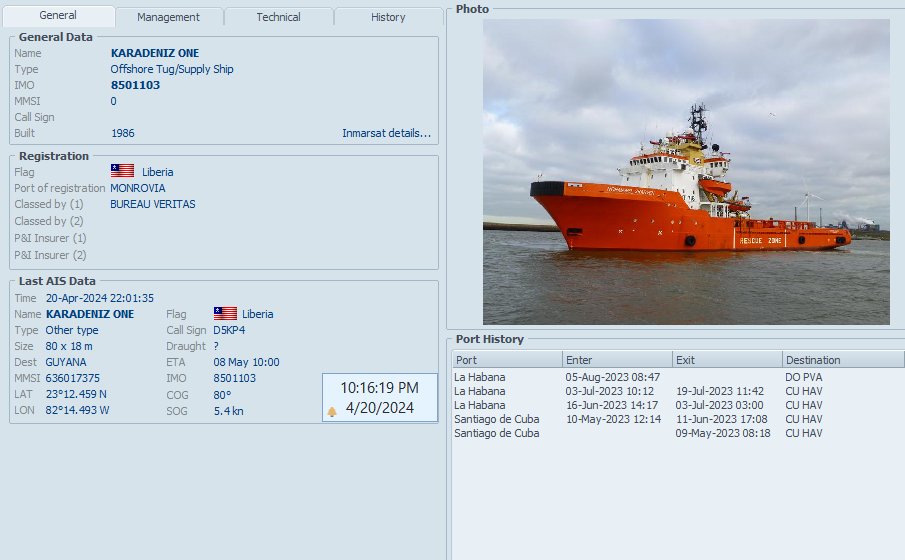Select Santiago de Cuba row exited 09-May-2023
Screen dimensions: 905x560
[678, 434]
